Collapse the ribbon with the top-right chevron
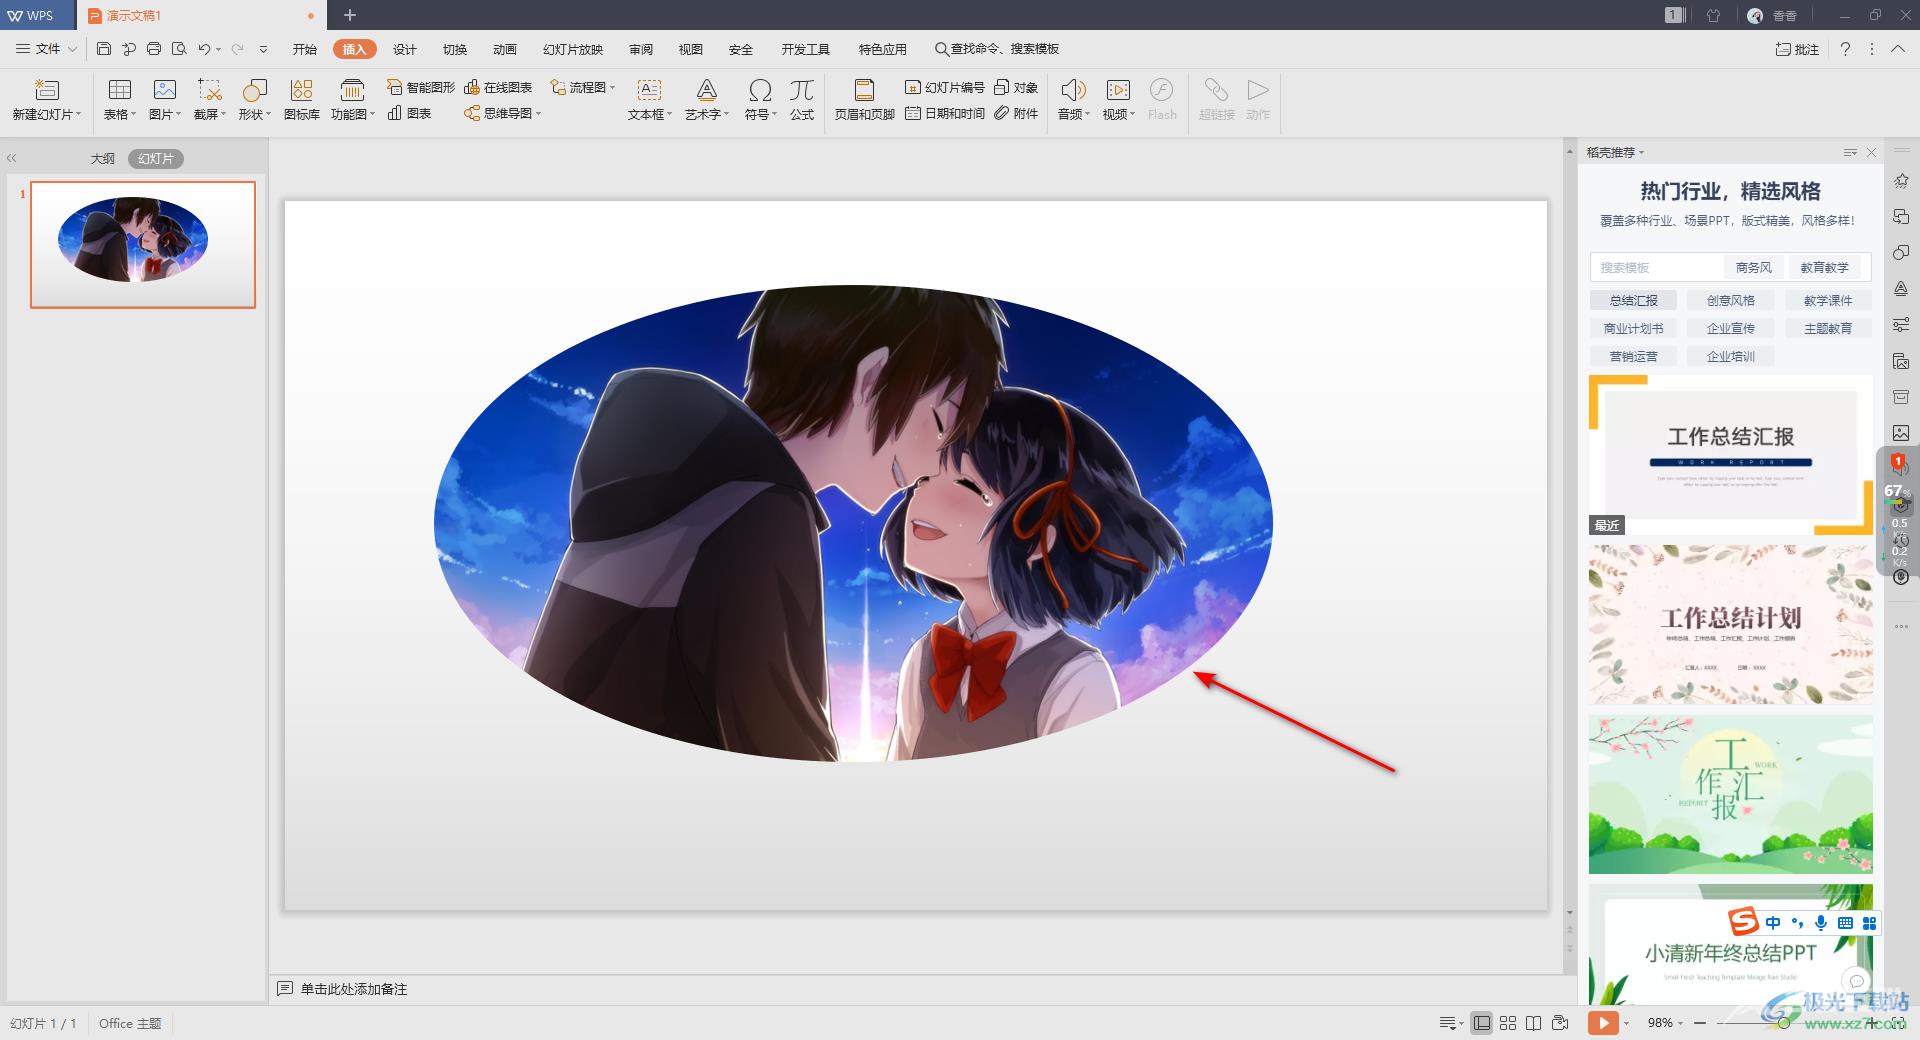Image resolution: width=1920 pixels, height=1040 pixels. tap(1898, 49)
